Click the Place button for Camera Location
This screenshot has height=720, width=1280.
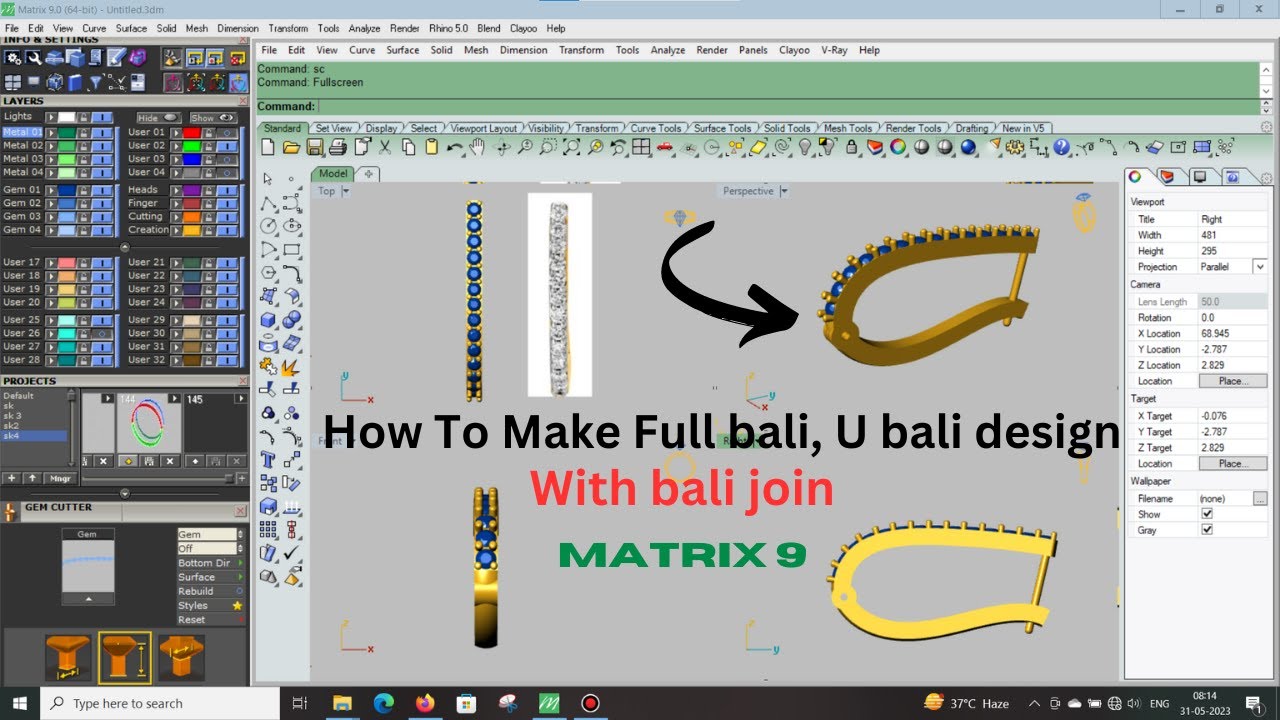coord(1232,381)
